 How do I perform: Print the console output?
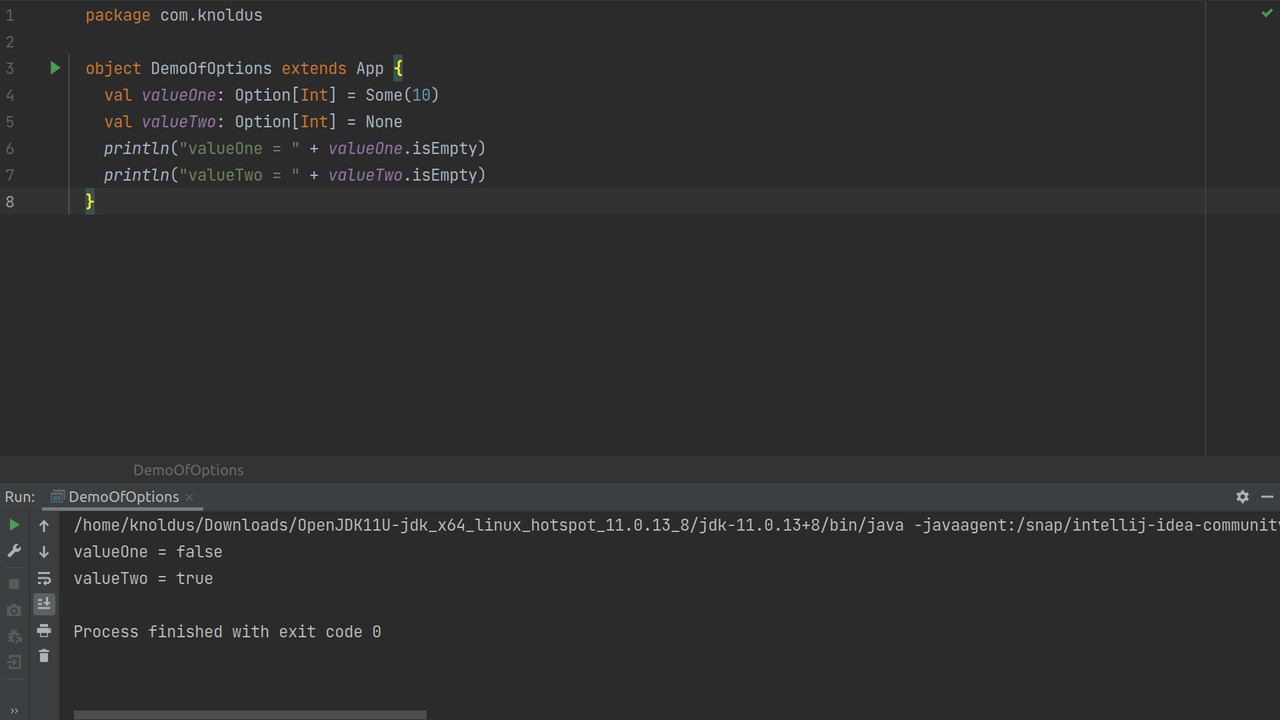click(43, 630)
